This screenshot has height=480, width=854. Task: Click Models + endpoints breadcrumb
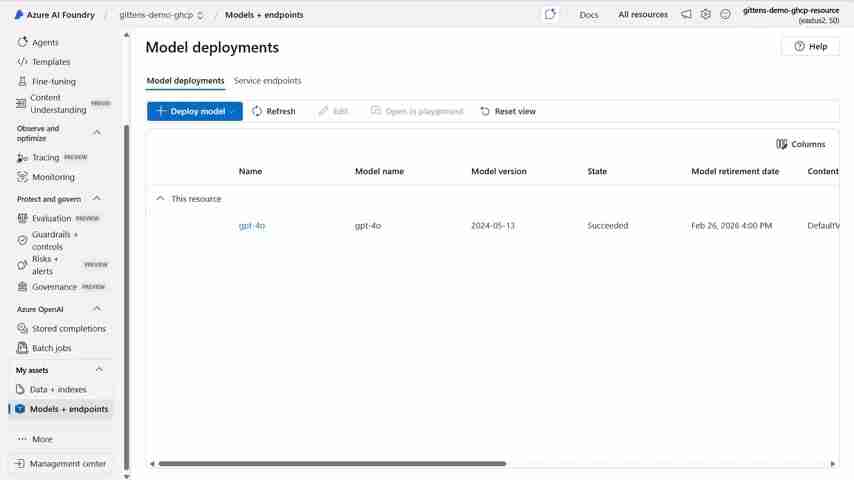tap(264, 15)
